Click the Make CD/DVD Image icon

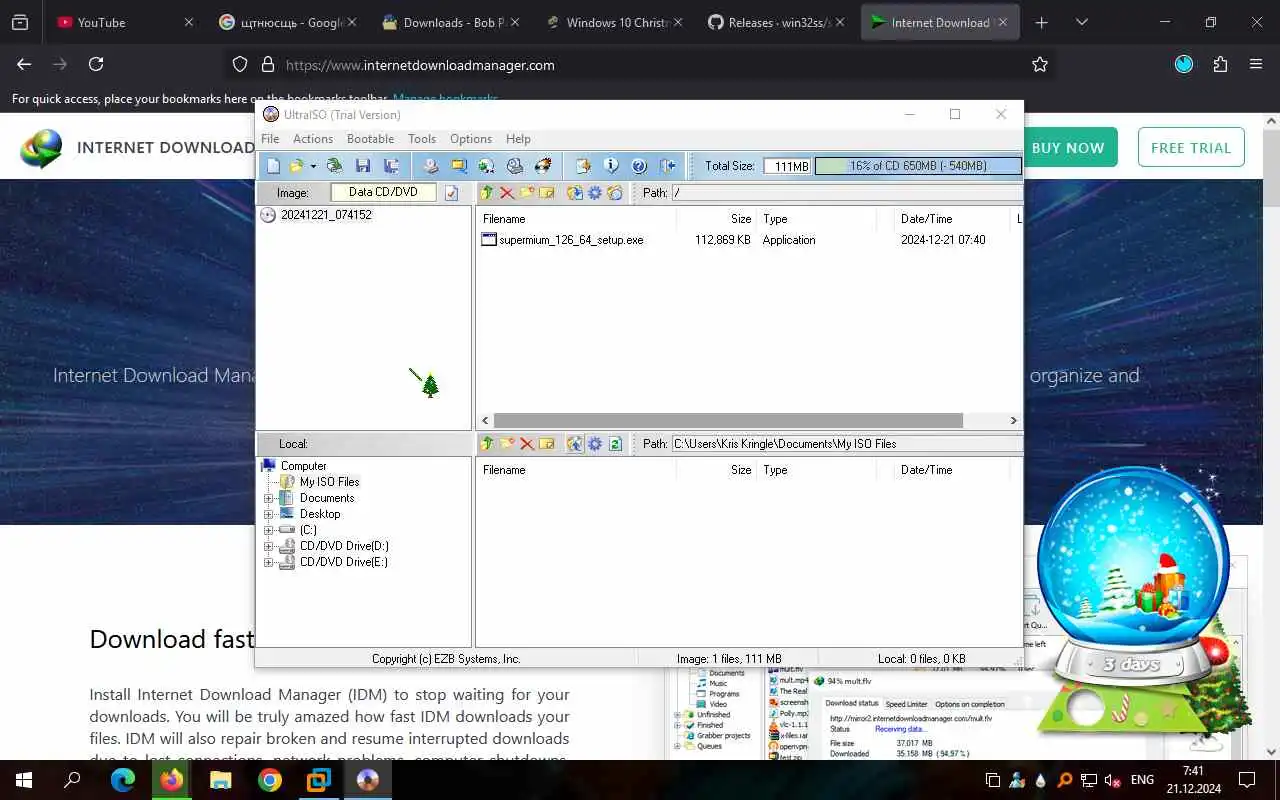[431, 166]
